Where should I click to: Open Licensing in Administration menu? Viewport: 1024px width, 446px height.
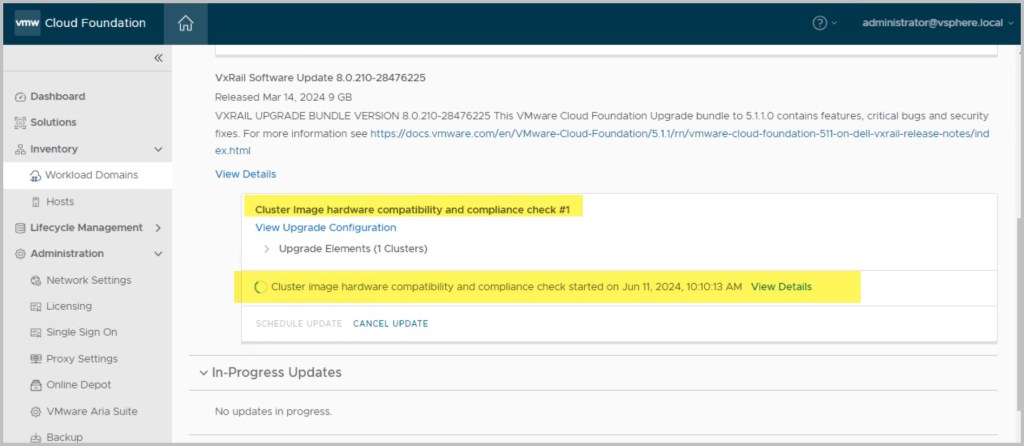click(x=69, y=306)
